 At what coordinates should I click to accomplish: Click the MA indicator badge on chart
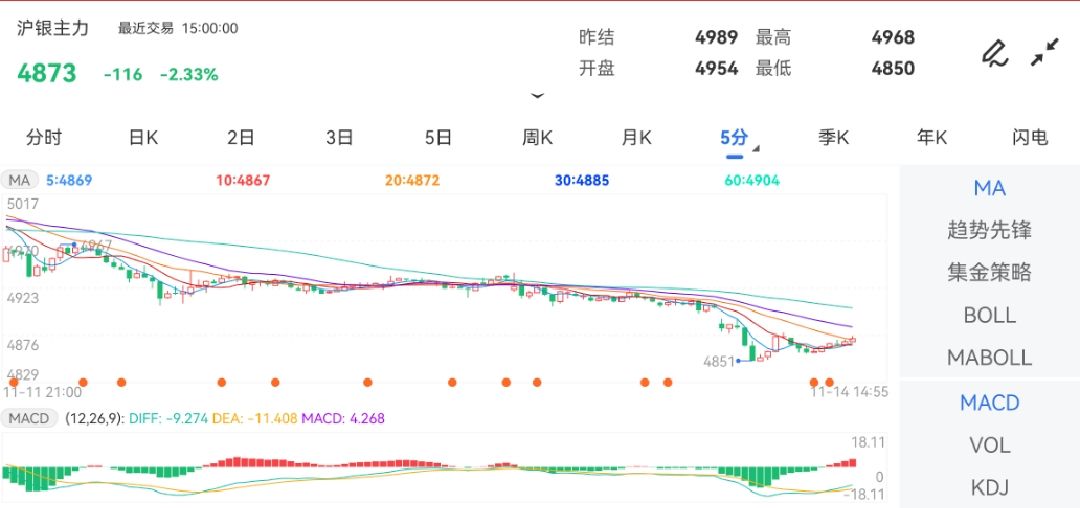pos(19,181)
